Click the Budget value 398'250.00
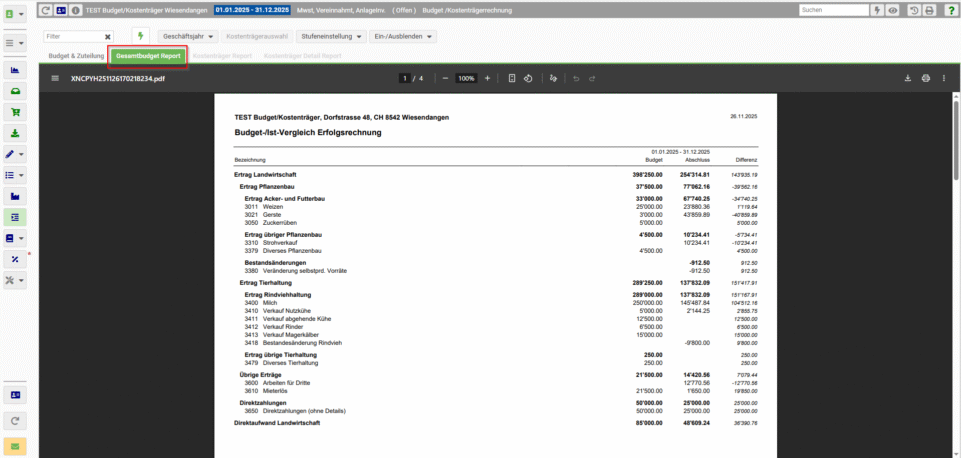Screen dimensions: 961x458 (x=647, y=175)
